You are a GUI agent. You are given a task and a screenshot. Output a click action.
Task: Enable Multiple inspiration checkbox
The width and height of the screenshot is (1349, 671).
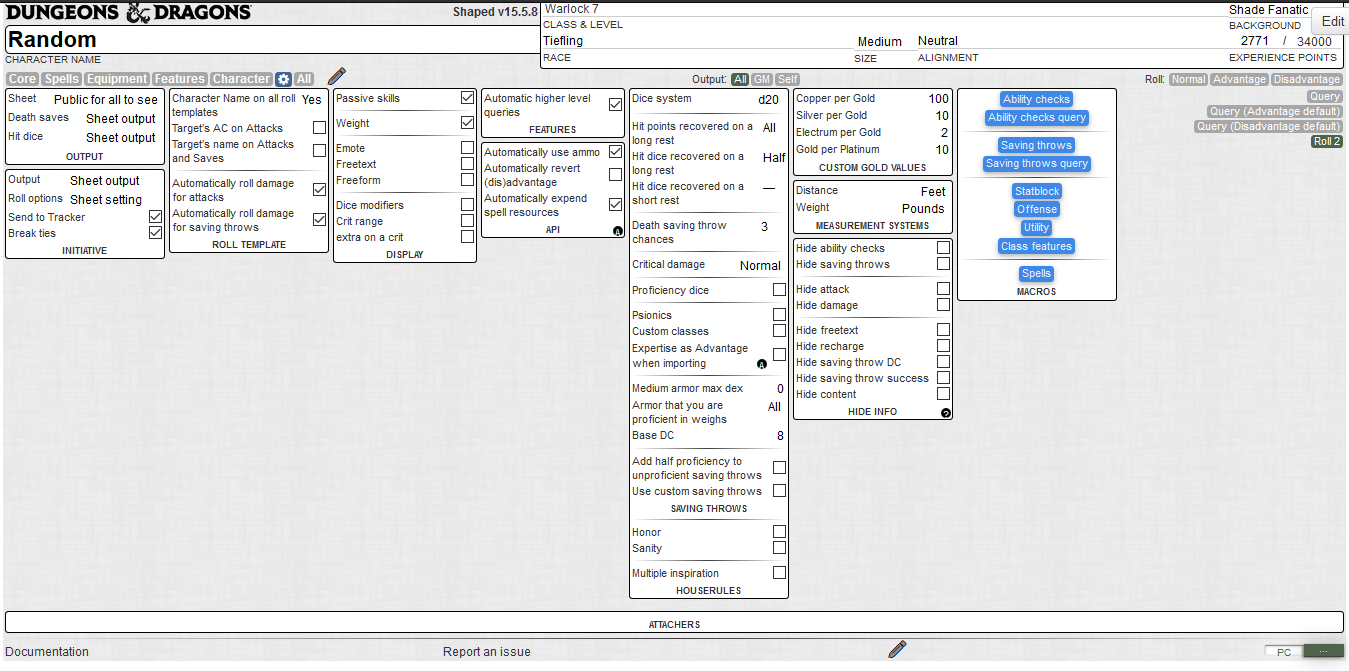tap(779, 573)
